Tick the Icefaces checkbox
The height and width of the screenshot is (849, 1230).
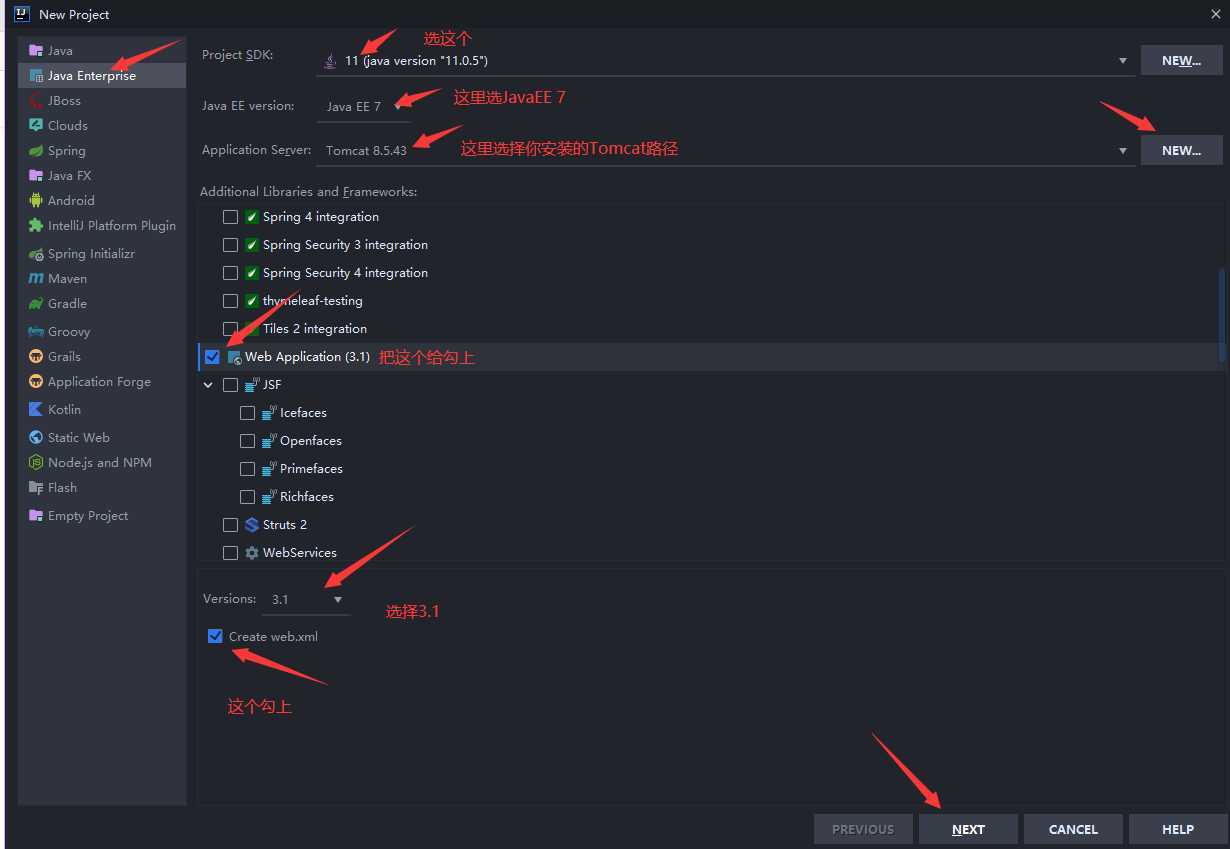(247, 413)
